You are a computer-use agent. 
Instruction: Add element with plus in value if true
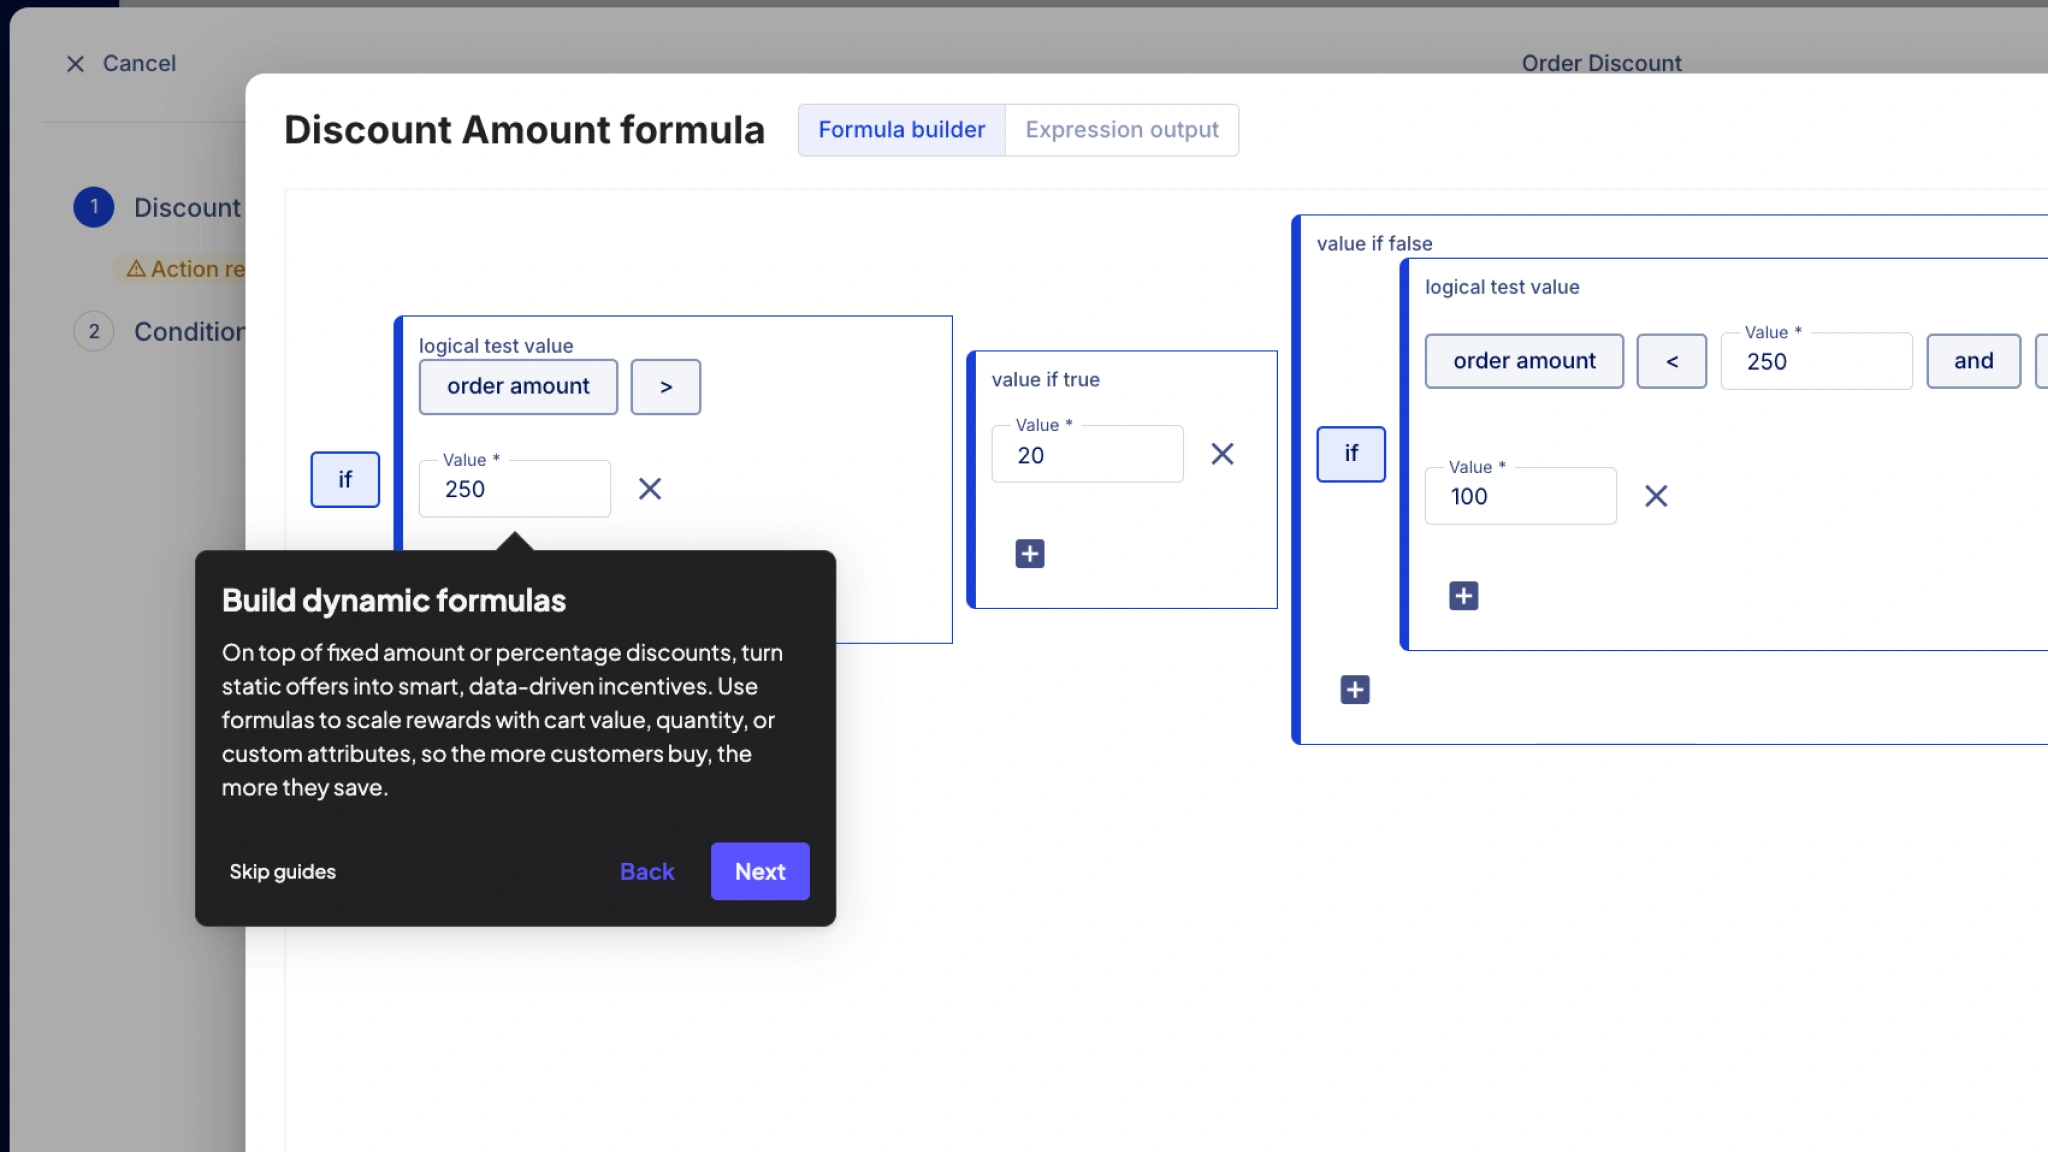1030,554
